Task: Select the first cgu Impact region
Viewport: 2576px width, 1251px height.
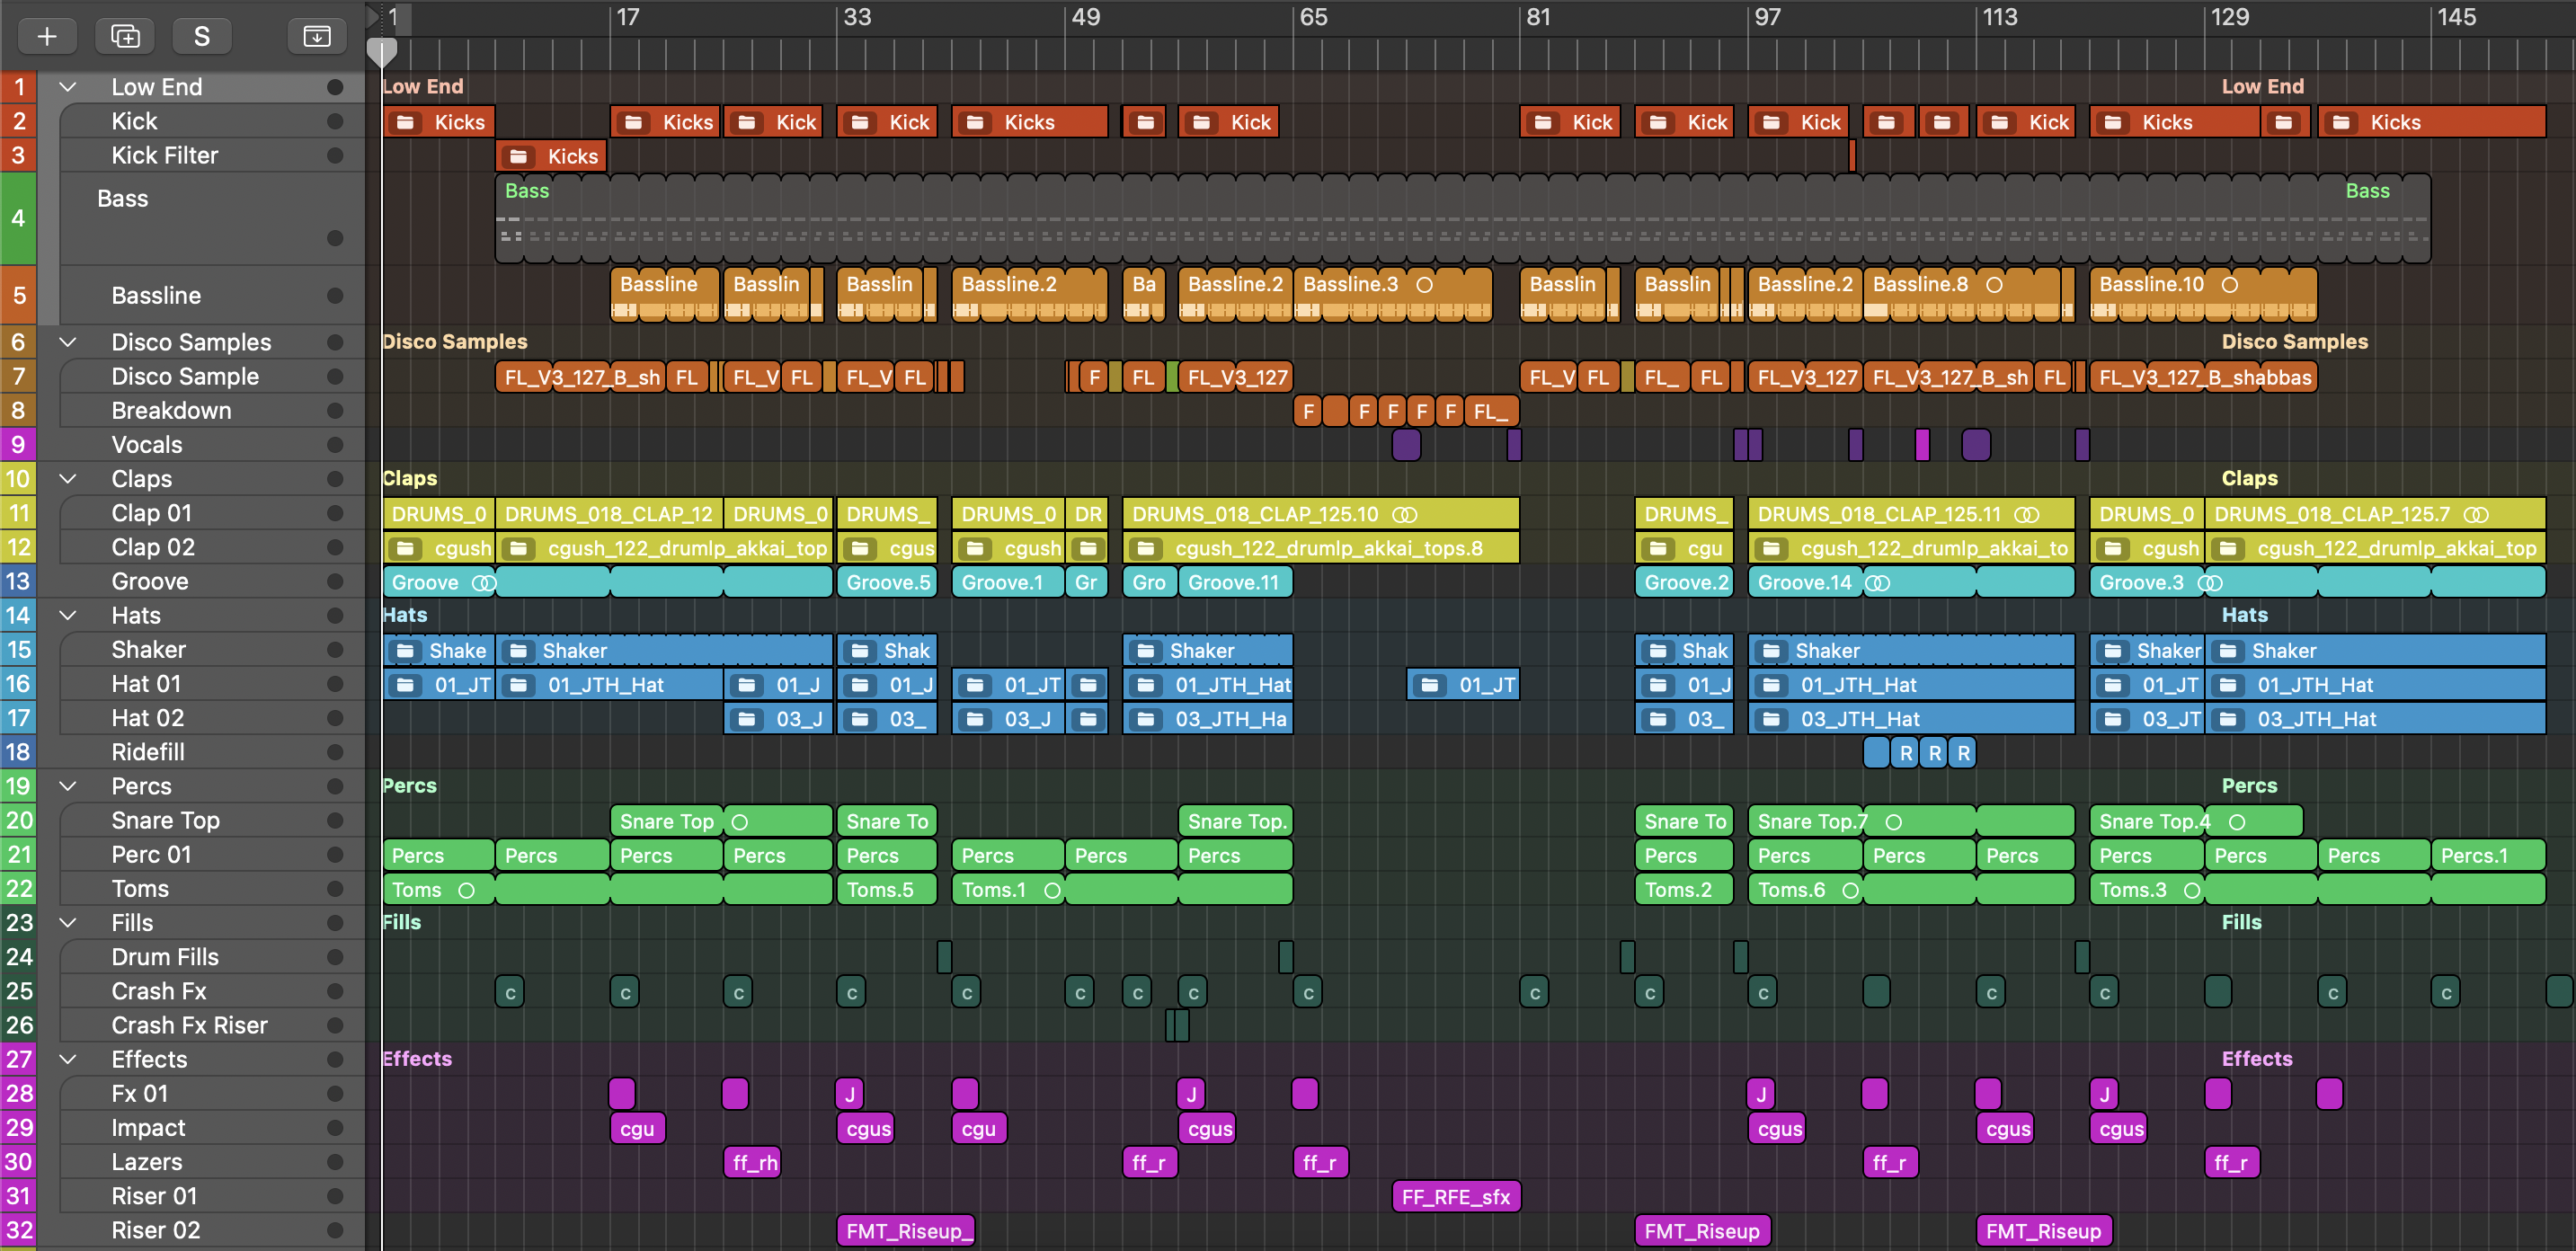Action: (x=637, y=1129)
